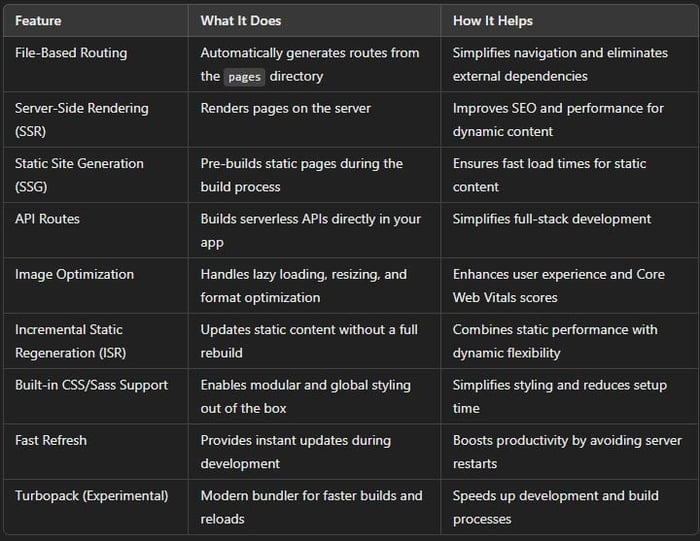The width and height of the screenshot is (700, 541).
Task: Click the Feature column header
Action: click(x=96, y=21)
